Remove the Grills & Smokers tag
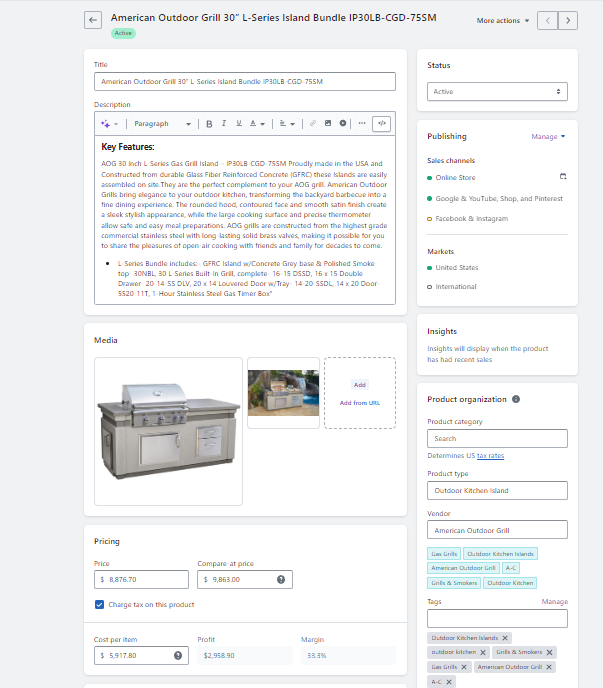This screenshot has height=688, width=603. point(549,652)
